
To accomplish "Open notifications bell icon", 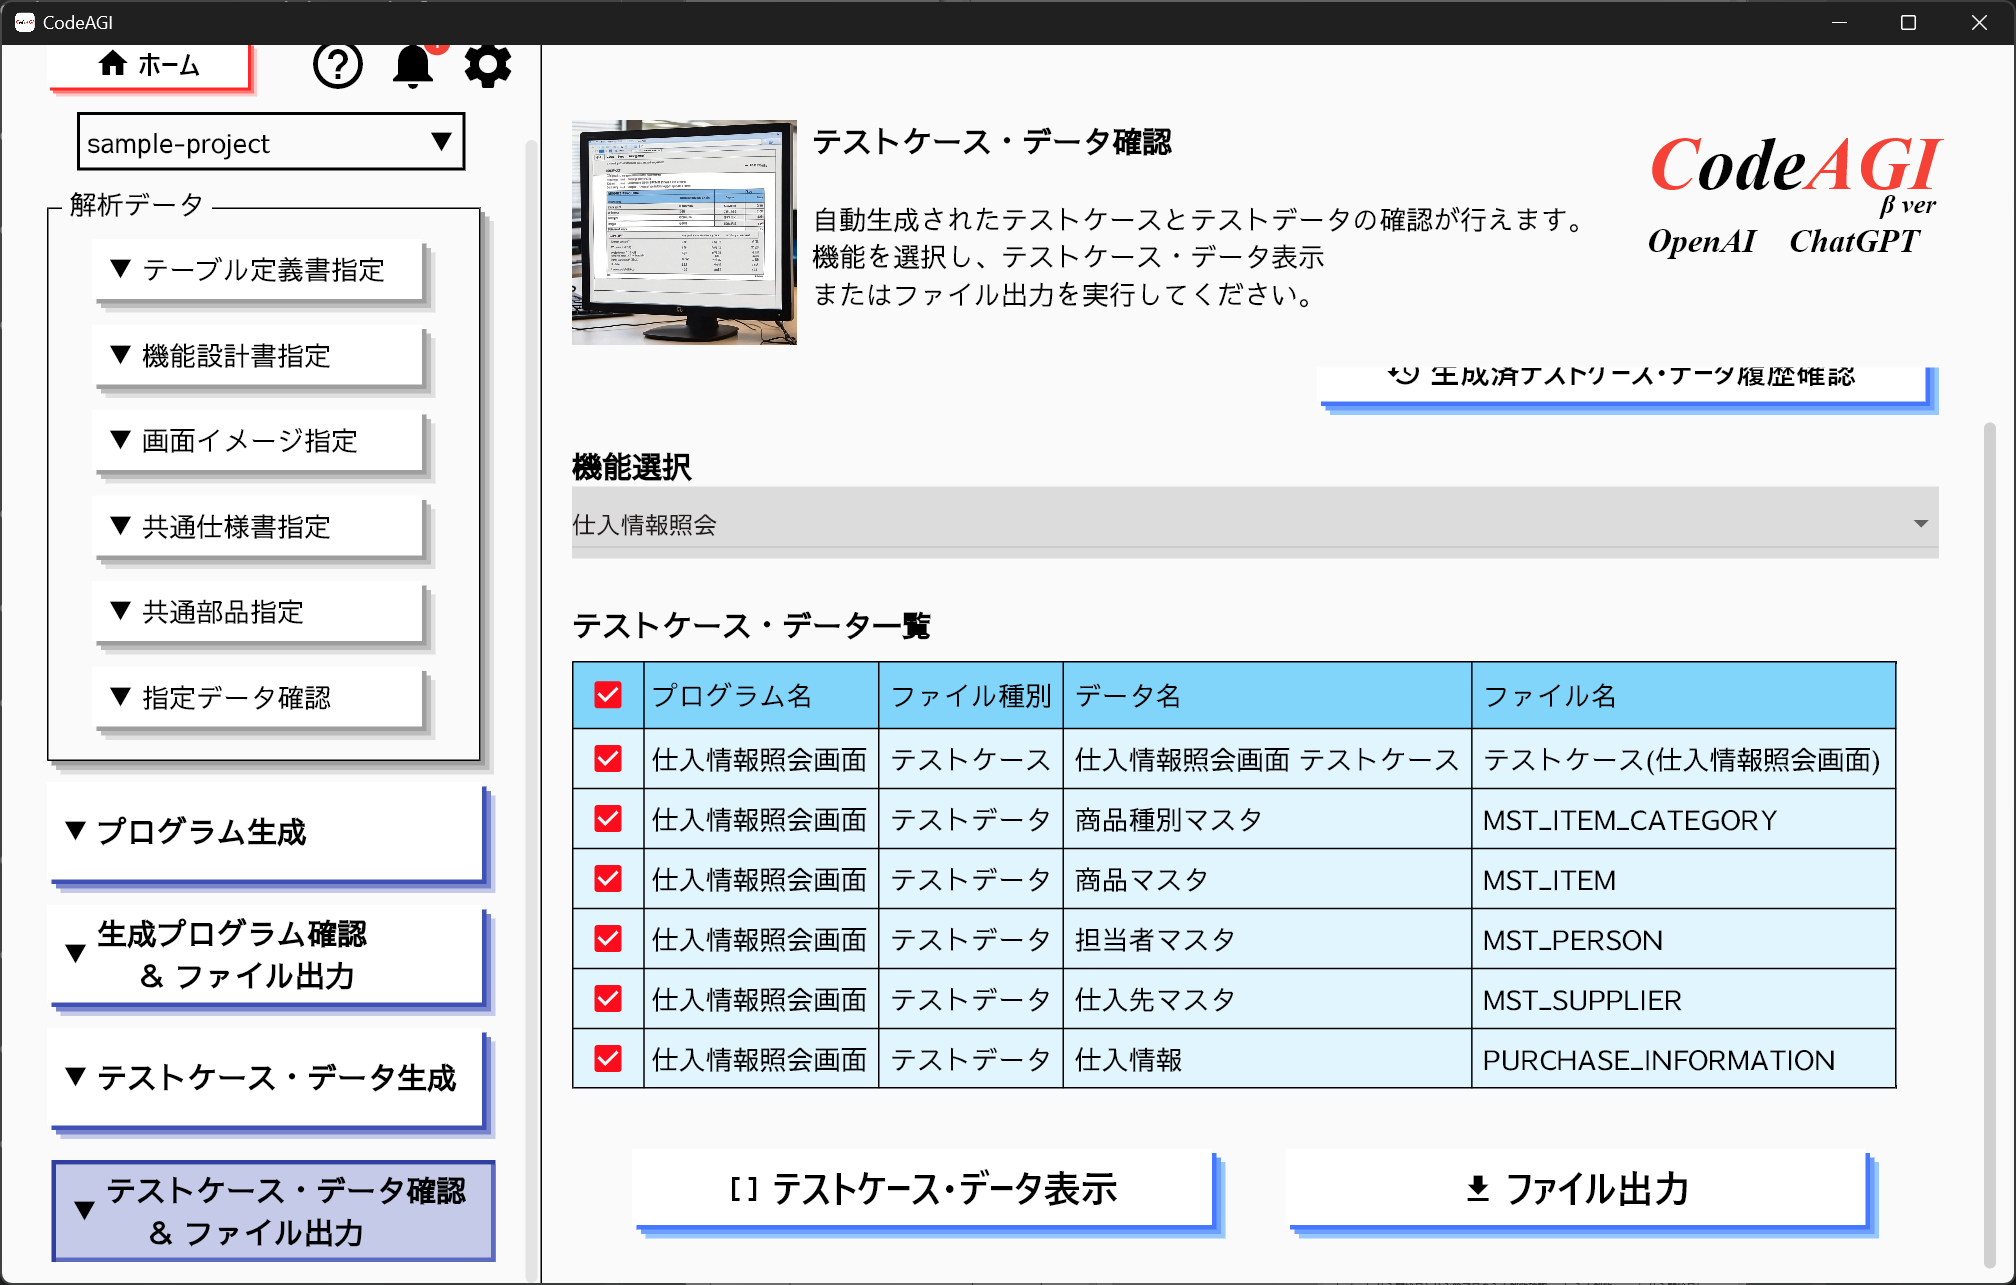I will coord(412,66).
